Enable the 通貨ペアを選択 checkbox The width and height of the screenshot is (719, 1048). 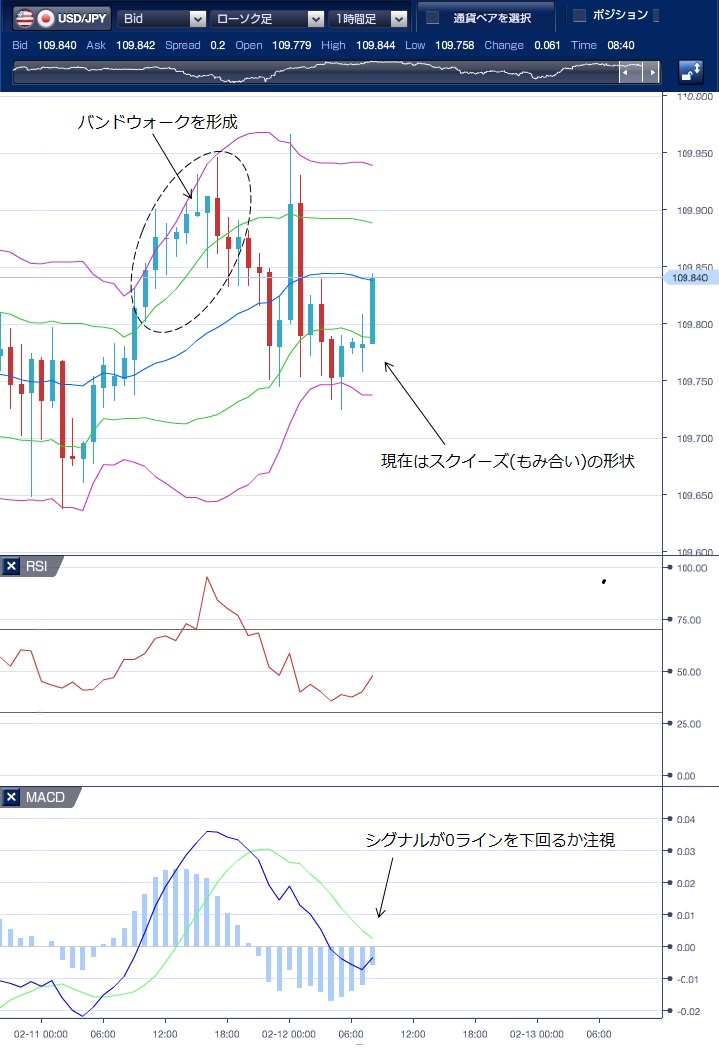tap(433, 18)
